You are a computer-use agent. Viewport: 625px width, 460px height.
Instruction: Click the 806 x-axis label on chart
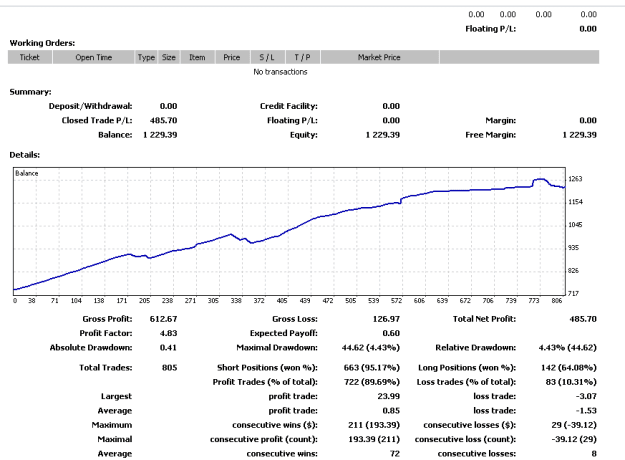click(x=557, y=301)
